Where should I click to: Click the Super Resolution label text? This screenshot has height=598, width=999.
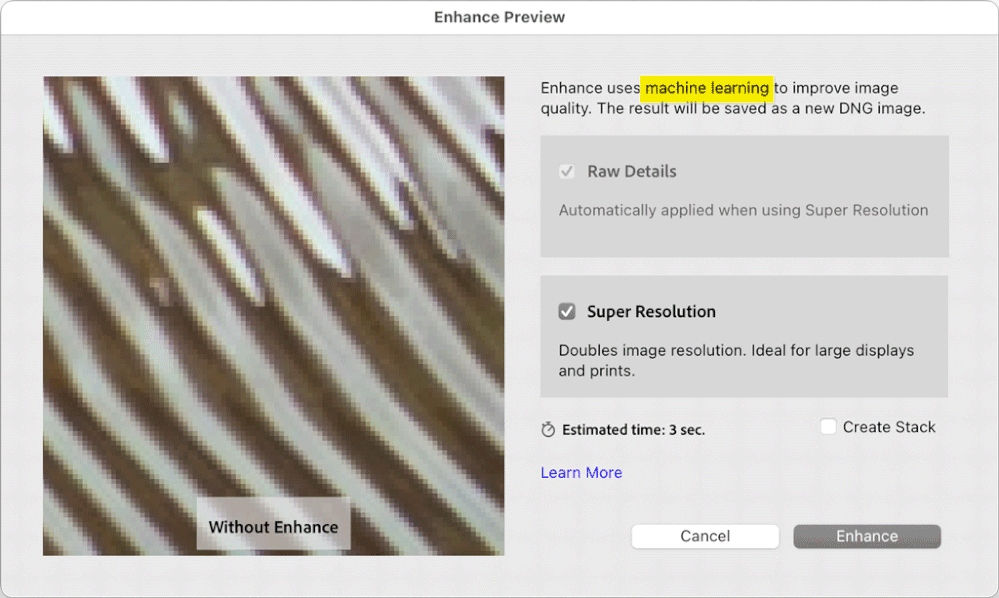tap(650, 311)
